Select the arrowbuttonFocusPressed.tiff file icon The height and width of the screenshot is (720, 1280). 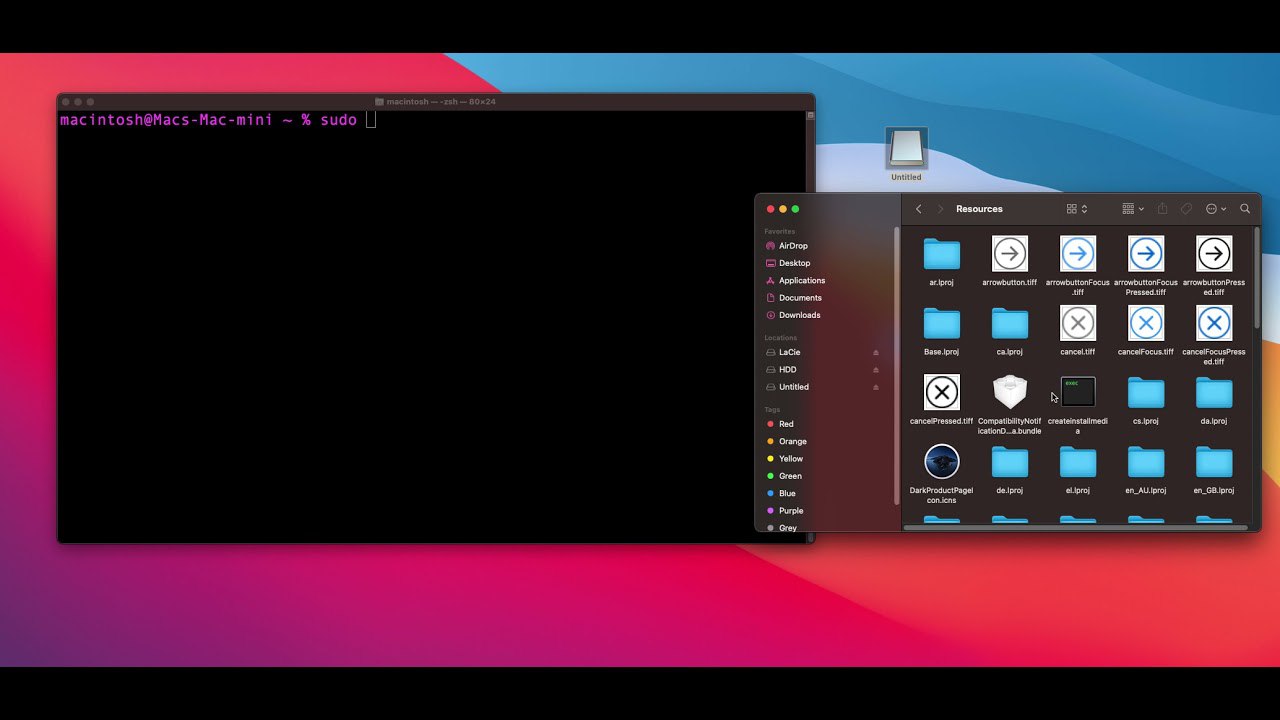pos(1146,254)
